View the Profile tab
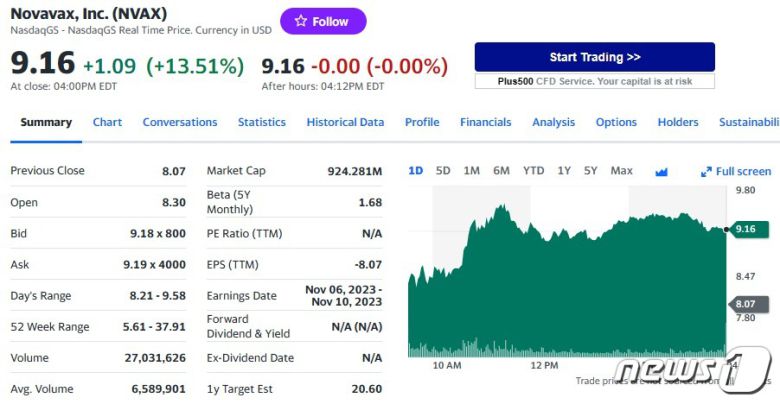The width and height of the screenshot is (780, 404). coord(422,122)
